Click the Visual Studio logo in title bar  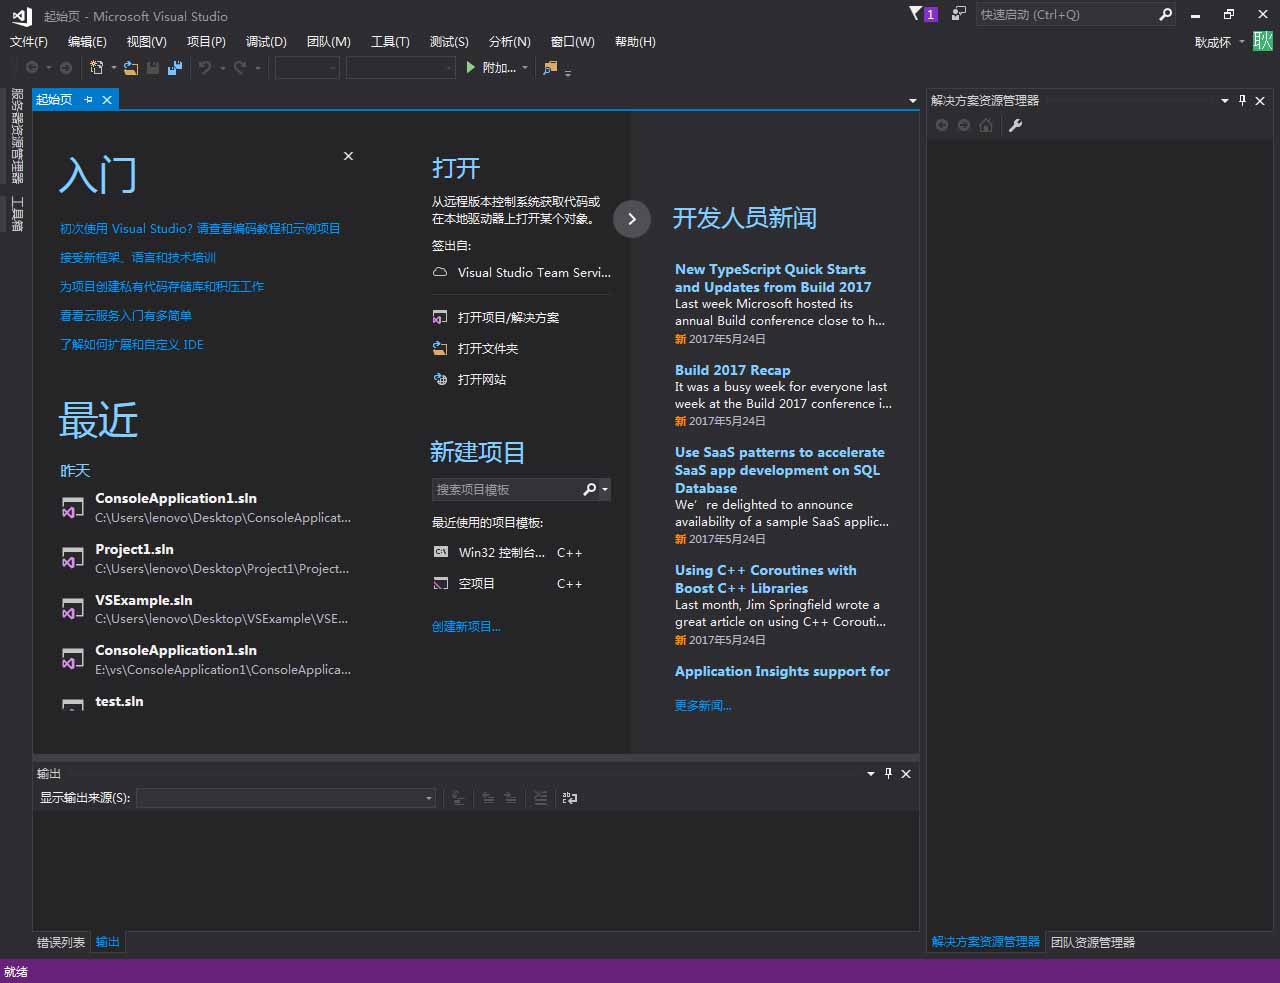[x=21, y=15]
